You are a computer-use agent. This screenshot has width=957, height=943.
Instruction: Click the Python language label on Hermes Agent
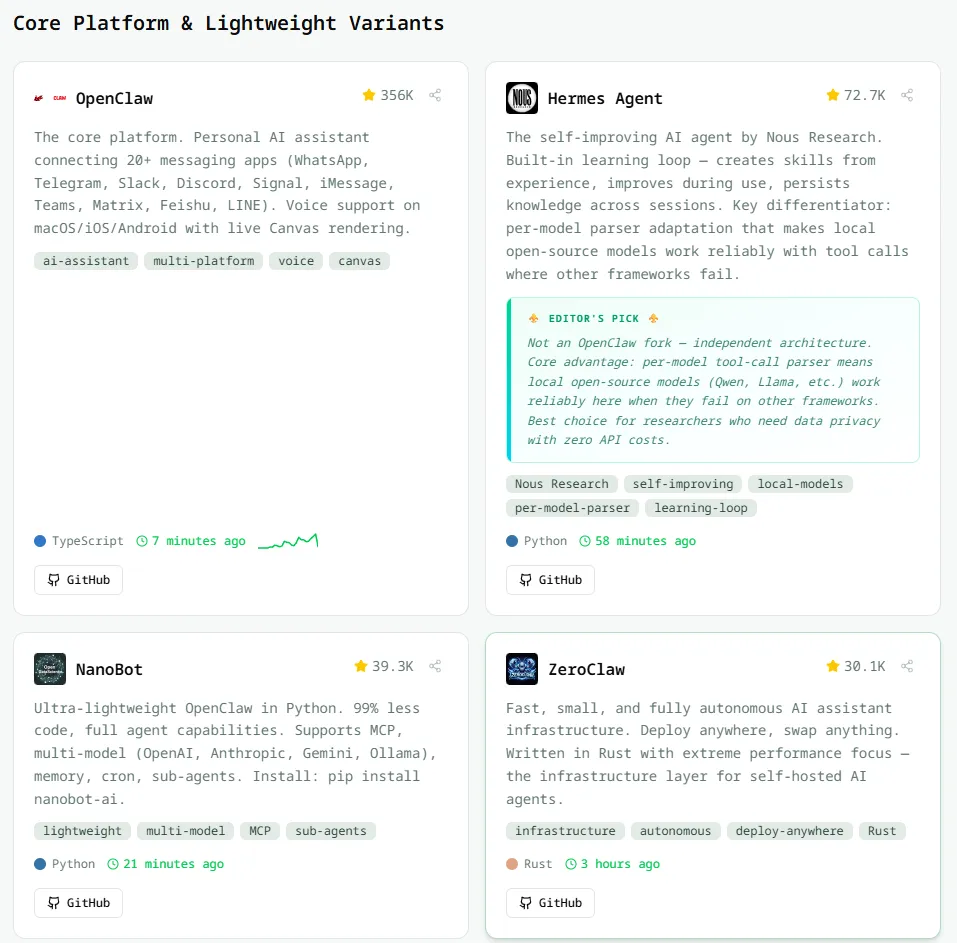tap(536, 541)
